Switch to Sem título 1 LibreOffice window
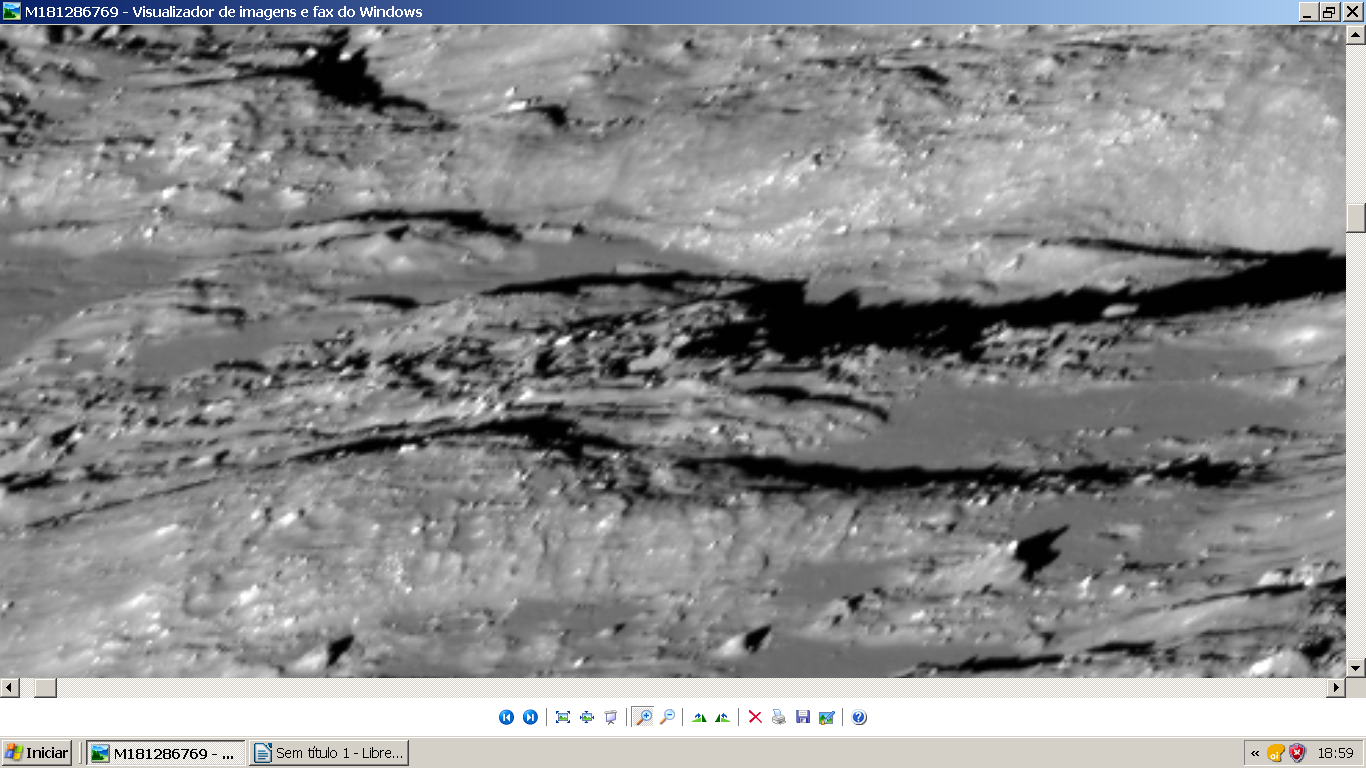The width and height of the screenshot is (1366, 768). pos(329,753)
